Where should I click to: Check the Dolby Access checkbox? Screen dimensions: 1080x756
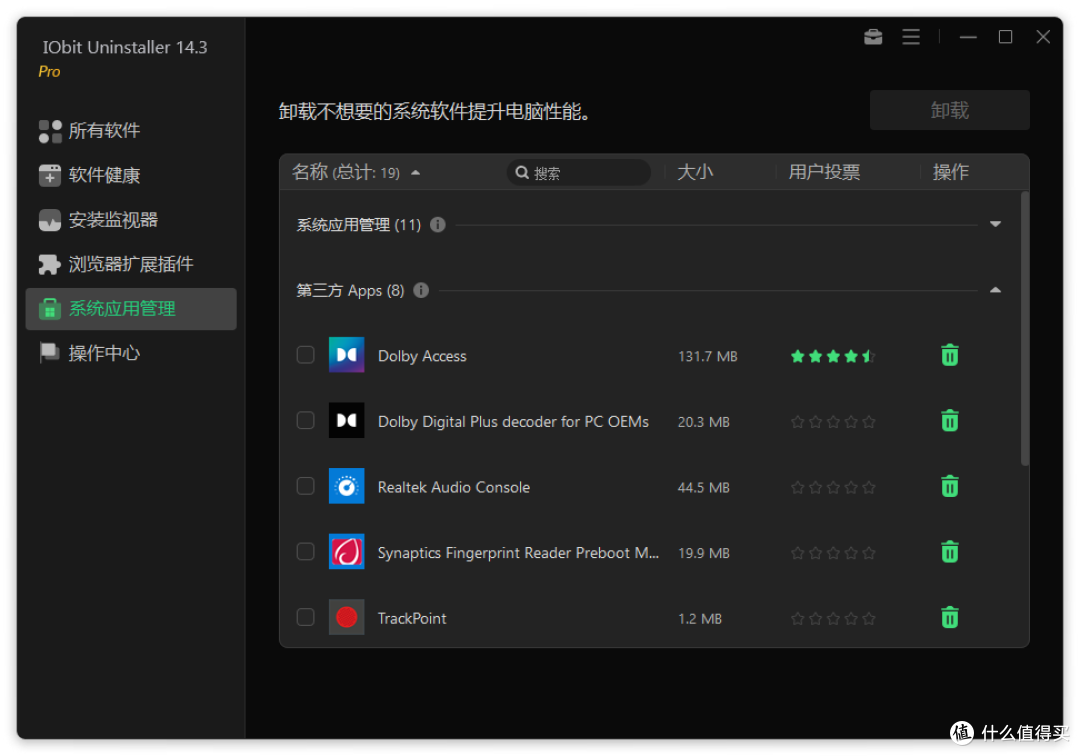point(305,355)
